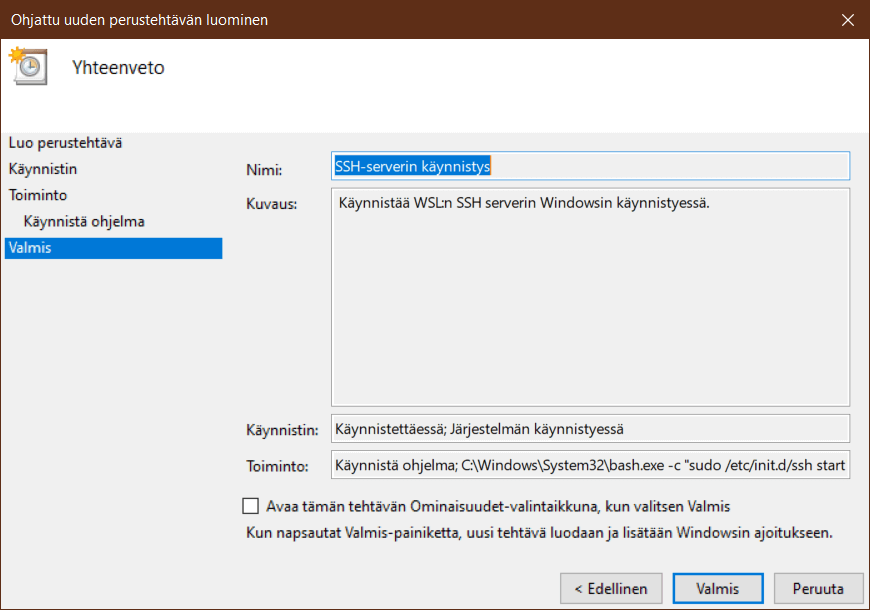Click the Käynnistin summary field showing "Käynnistettäessä"
The width and height of the screenshot is (870, 610).
pos(590,429)
